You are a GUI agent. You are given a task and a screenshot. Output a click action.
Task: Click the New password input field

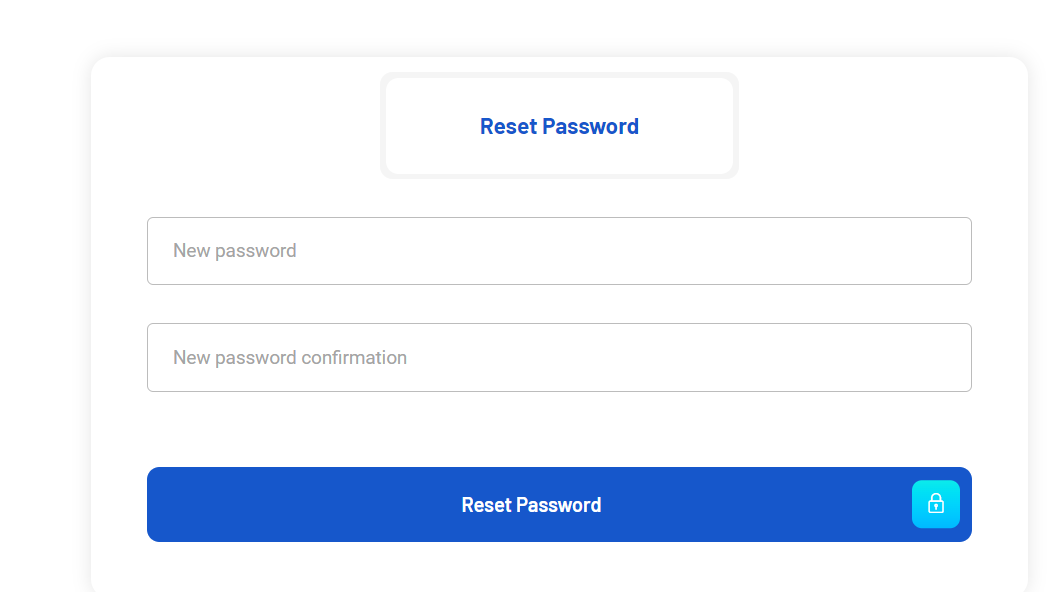pos(559,251)
